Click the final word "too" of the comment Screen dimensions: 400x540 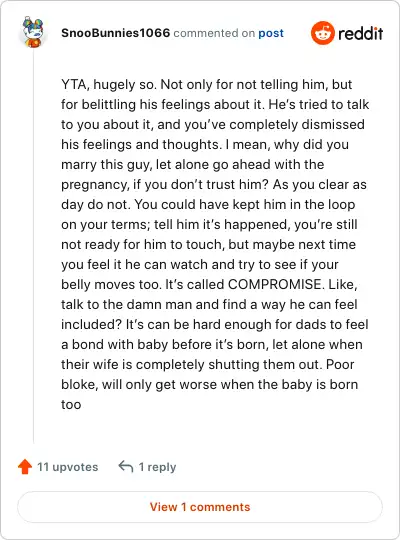(x=71, y=404)
